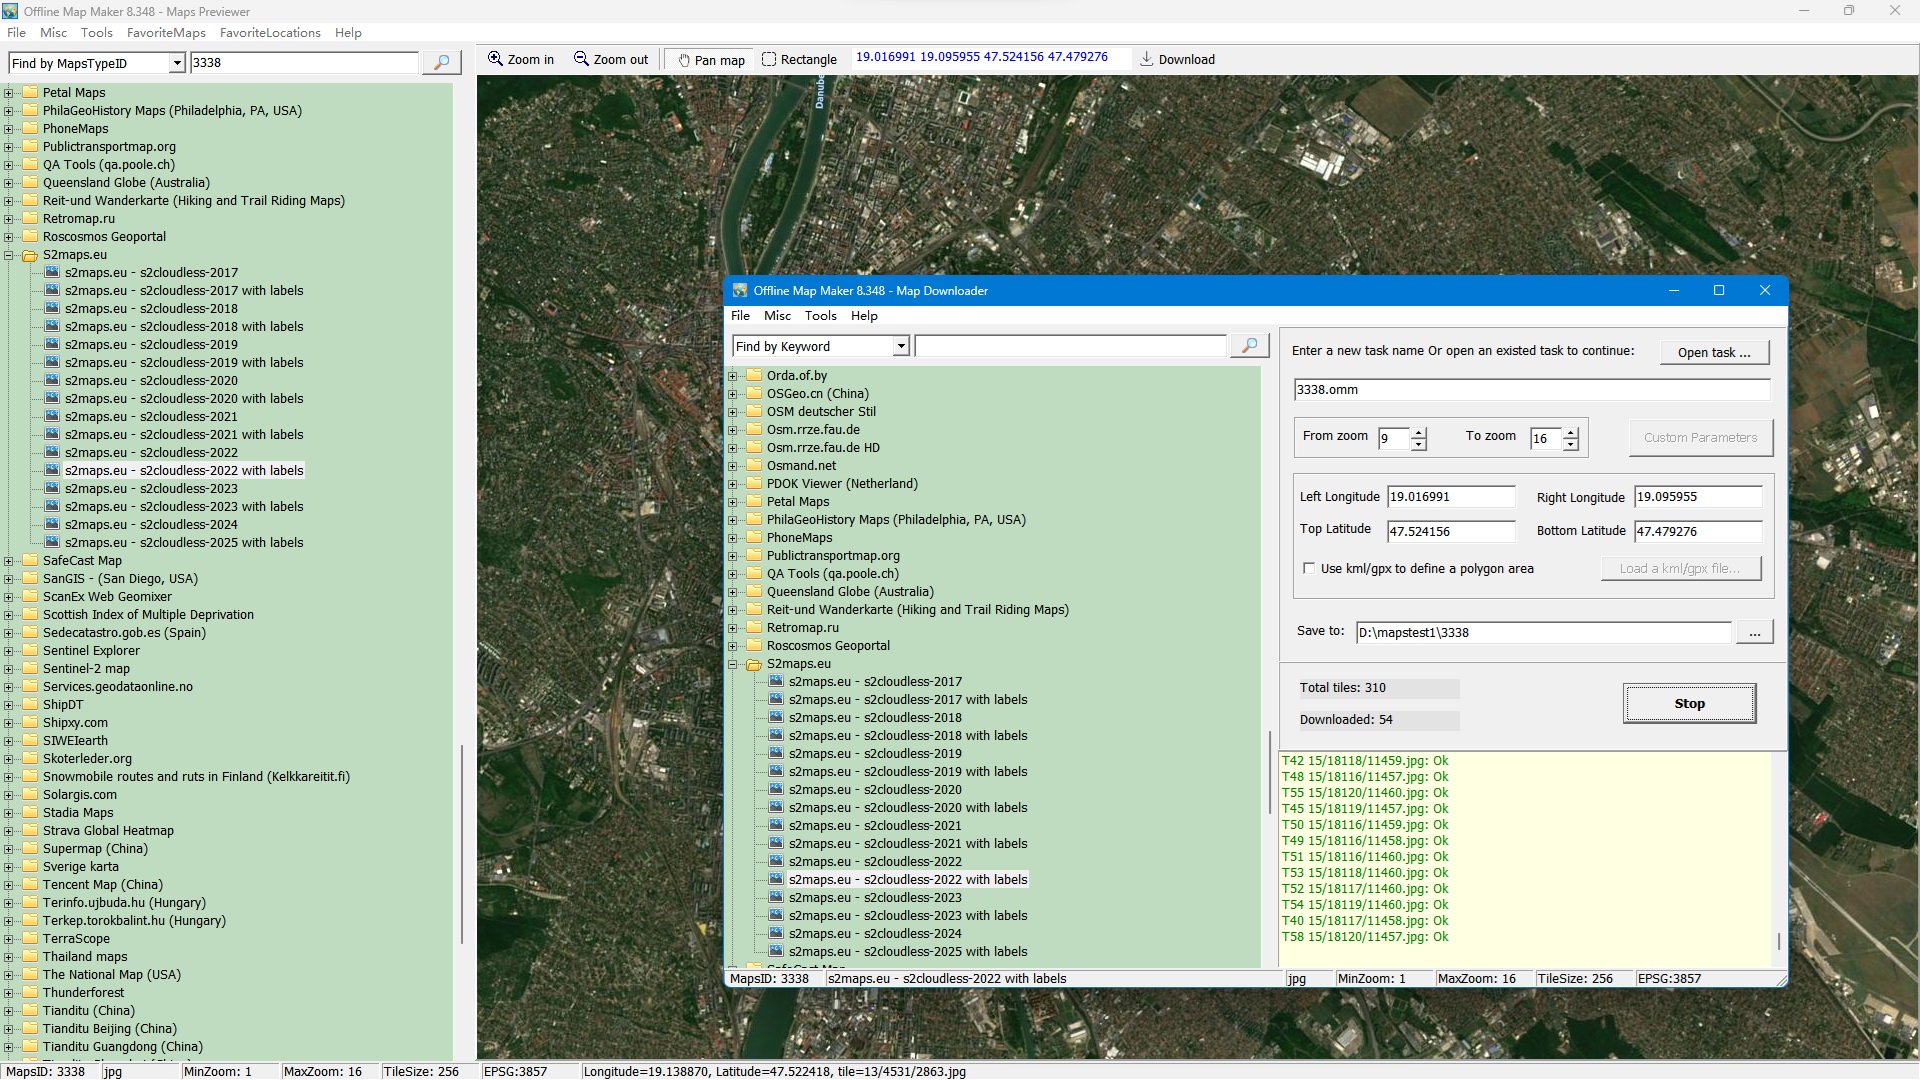
Task: Decrease the To zoom spinner value
Action: (x=1570, y=444)
